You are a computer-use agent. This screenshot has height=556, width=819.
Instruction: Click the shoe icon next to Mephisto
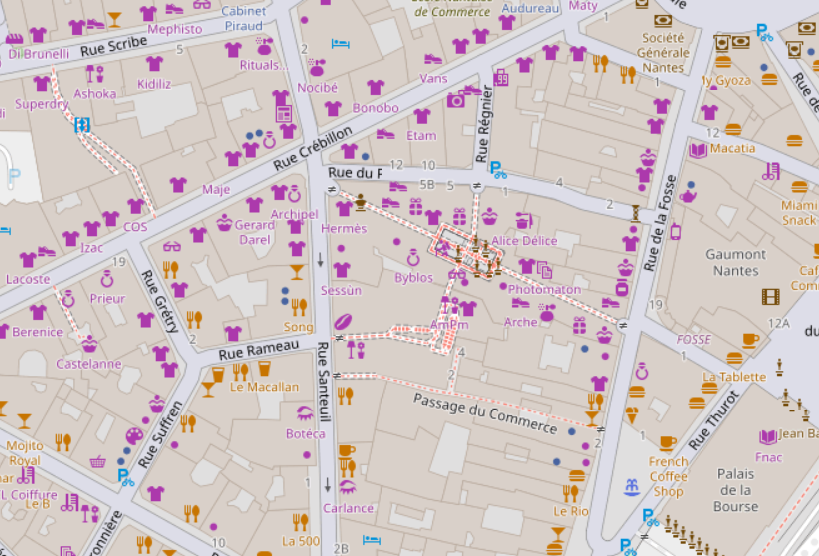coord(174,9)
